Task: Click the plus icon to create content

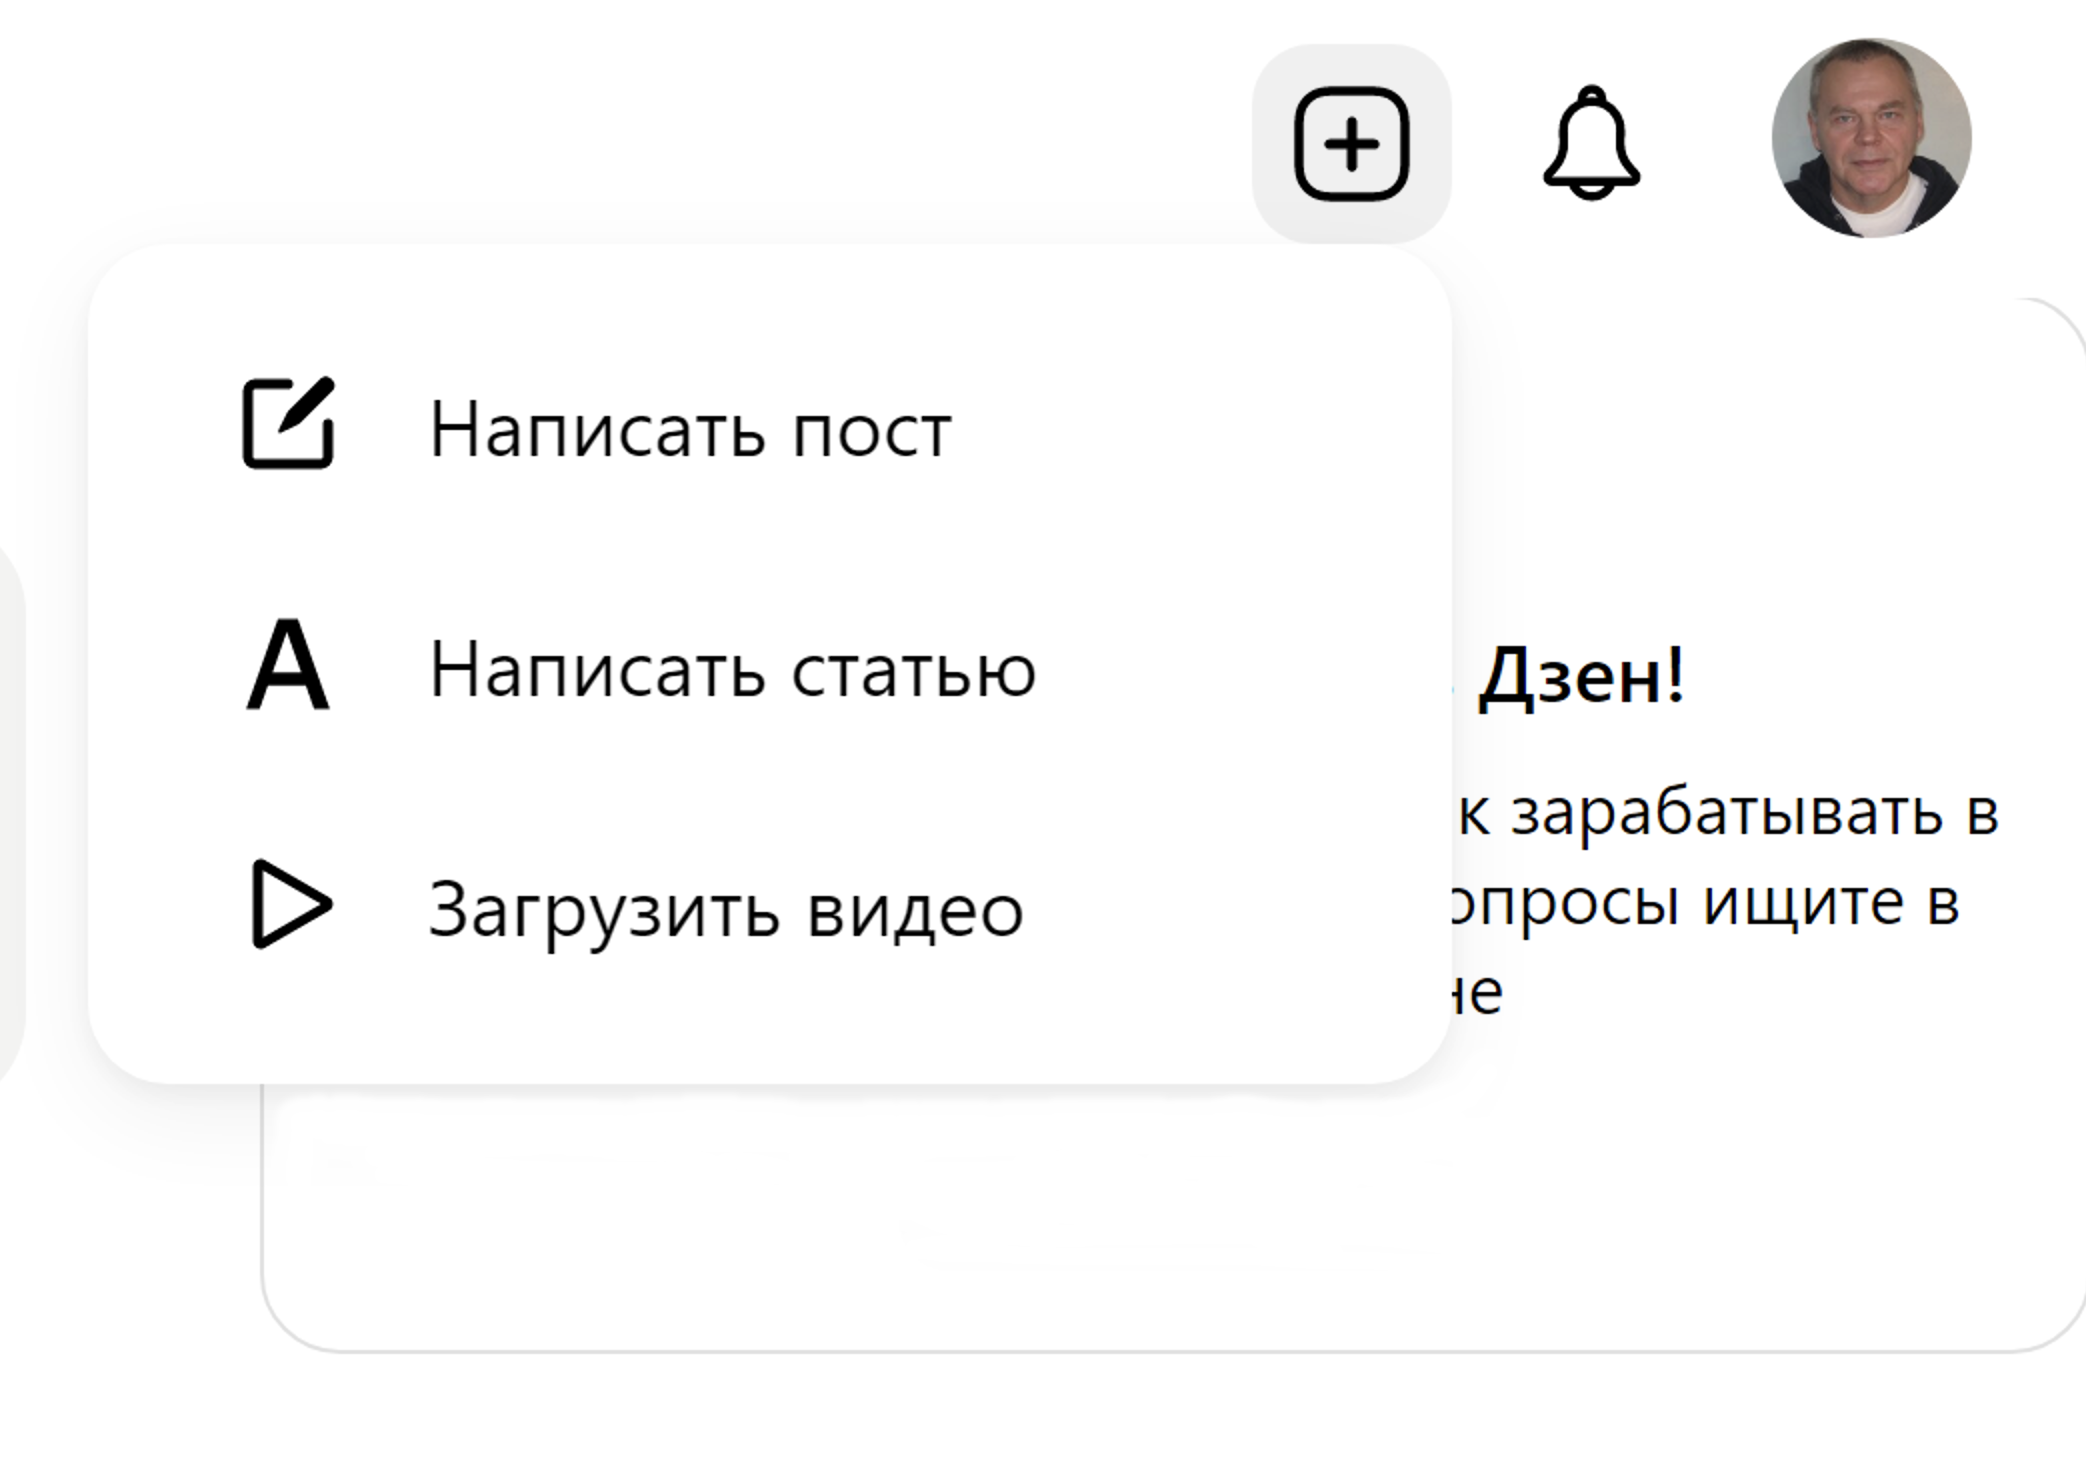Action: (x=1351, y=144)
